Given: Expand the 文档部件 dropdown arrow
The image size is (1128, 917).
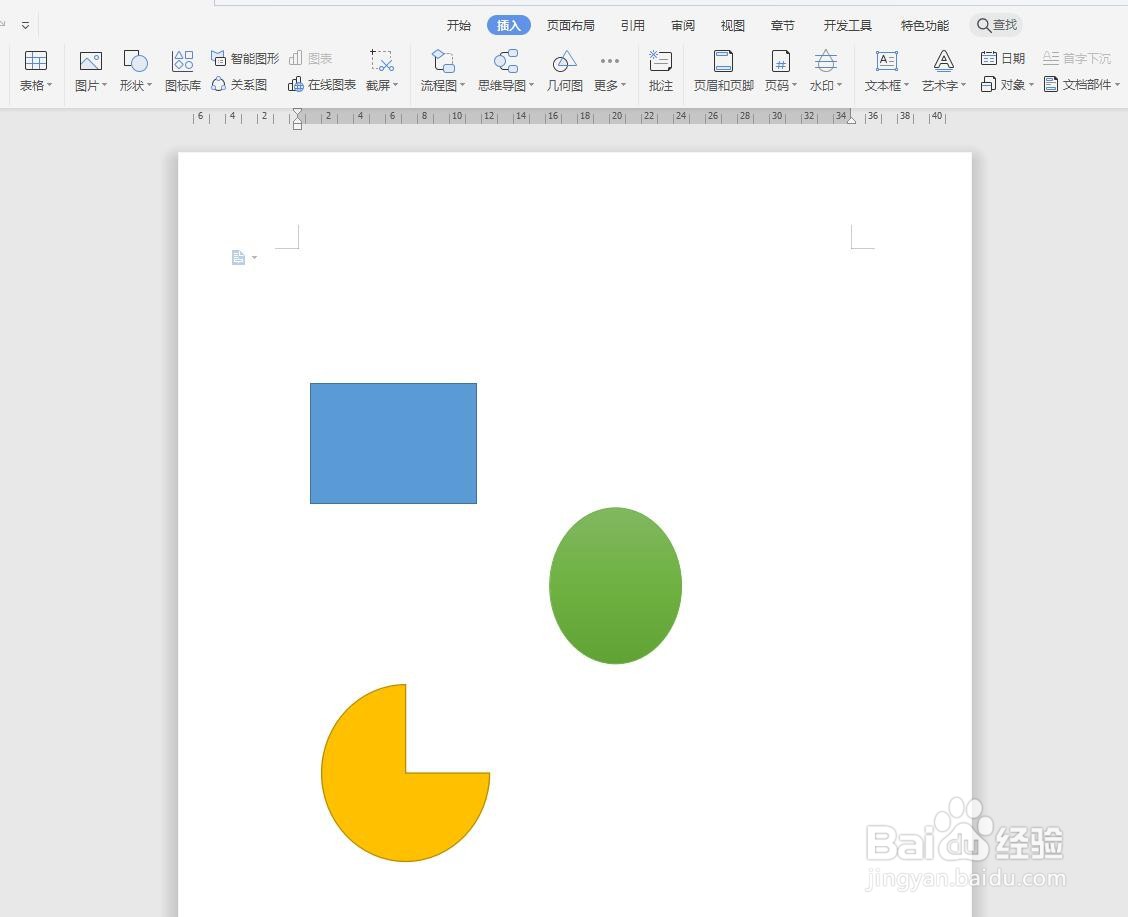Looking at the screenshot, I should [1117, 85].
